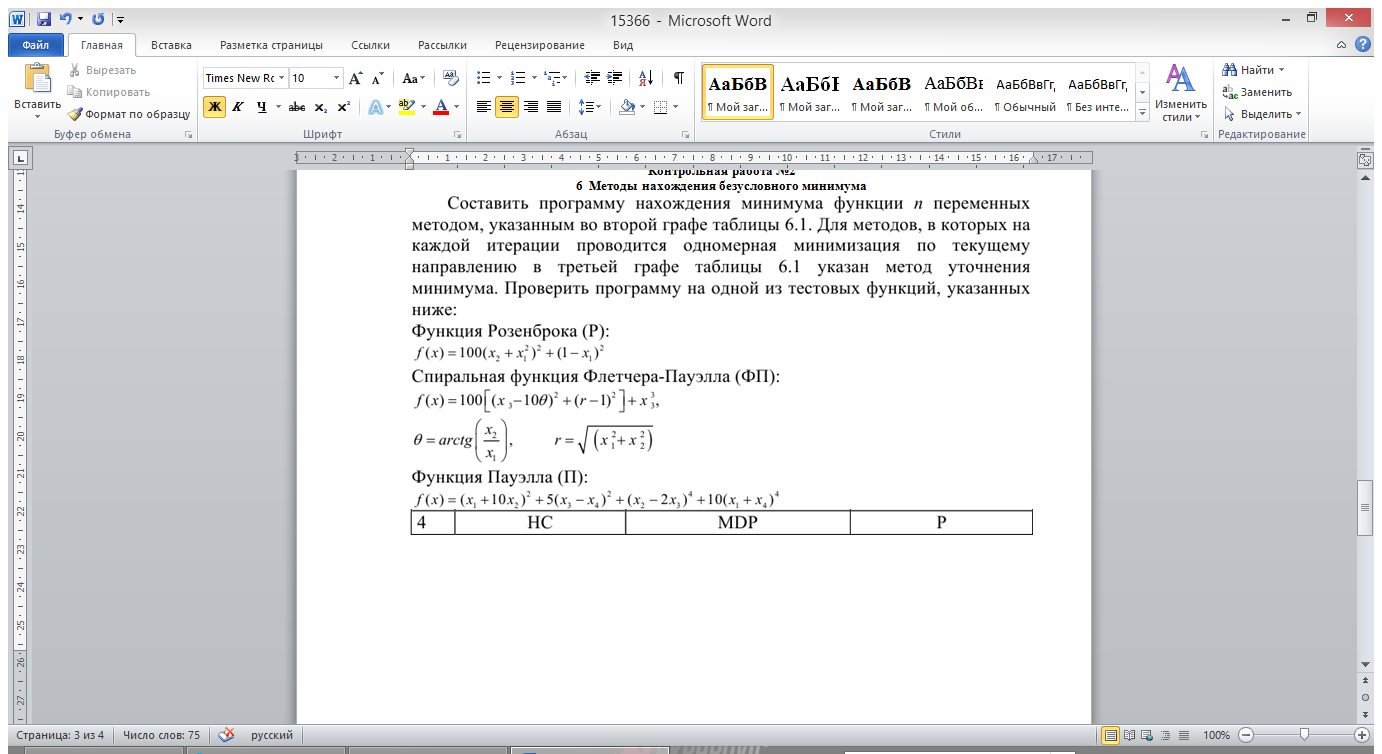Screen dimensions: 1382x754
Task: Toggle center alignment
Action: point(507,107)
